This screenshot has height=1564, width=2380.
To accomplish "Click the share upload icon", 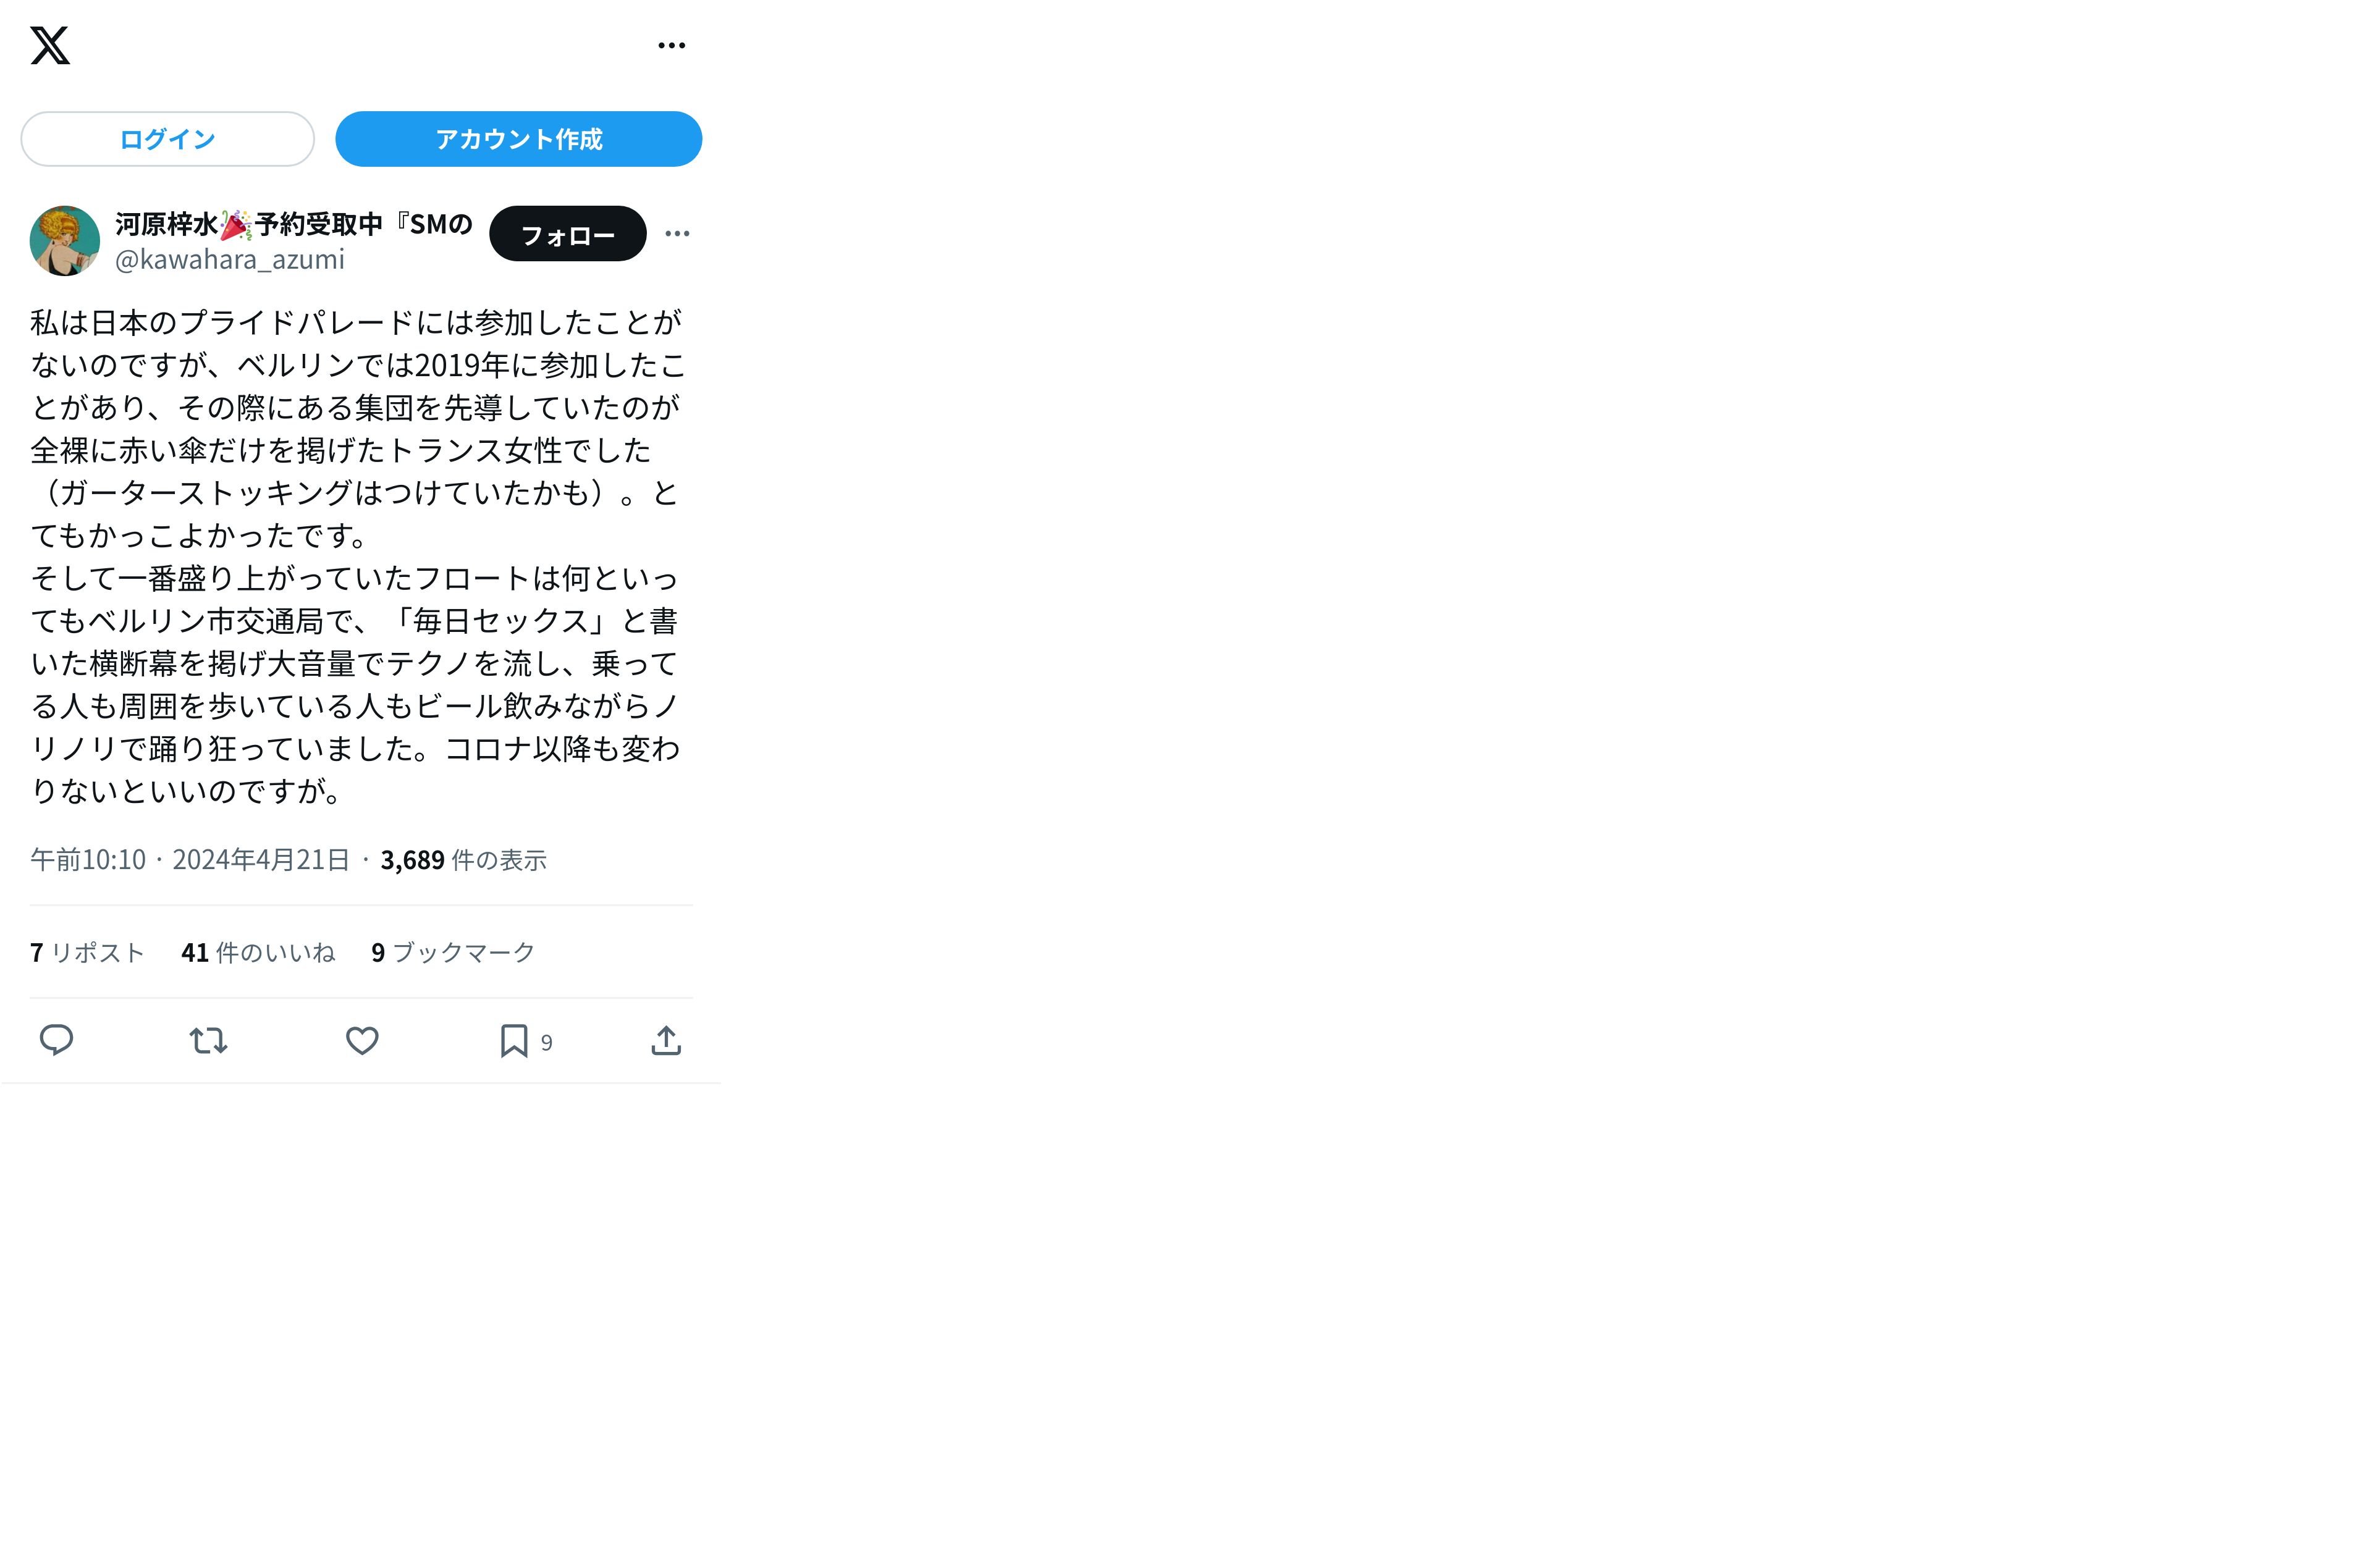I will pyautogui.click(x=666, y=1041).
